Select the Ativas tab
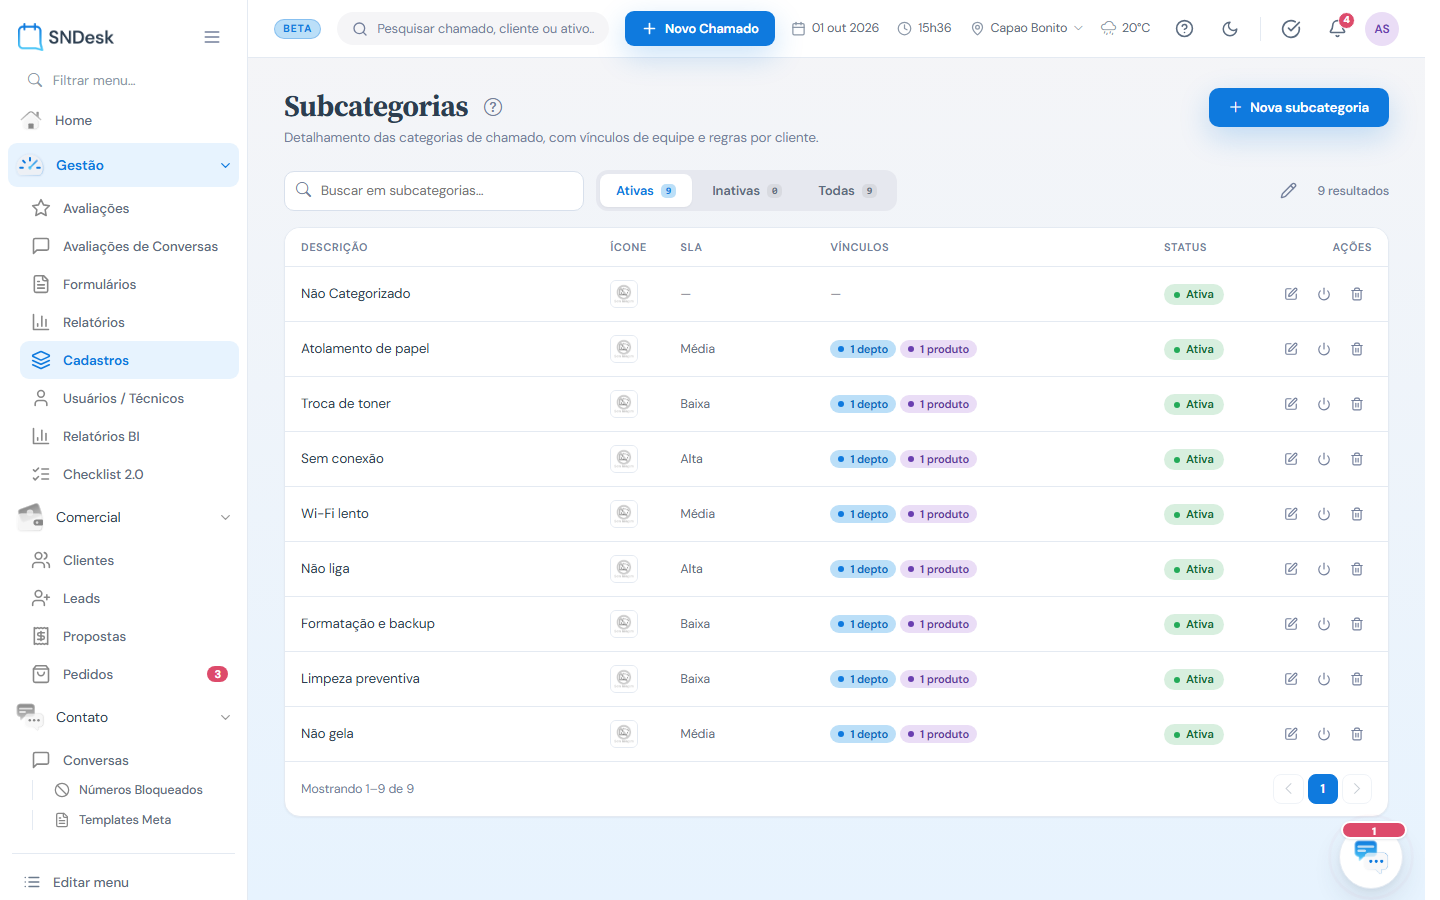The width and height of the screenshot is (1440, 900). (645, 191)
